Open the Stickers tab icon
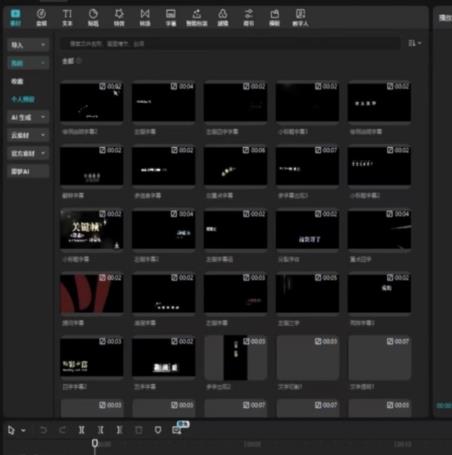452x455 pixels. point(93,17)
